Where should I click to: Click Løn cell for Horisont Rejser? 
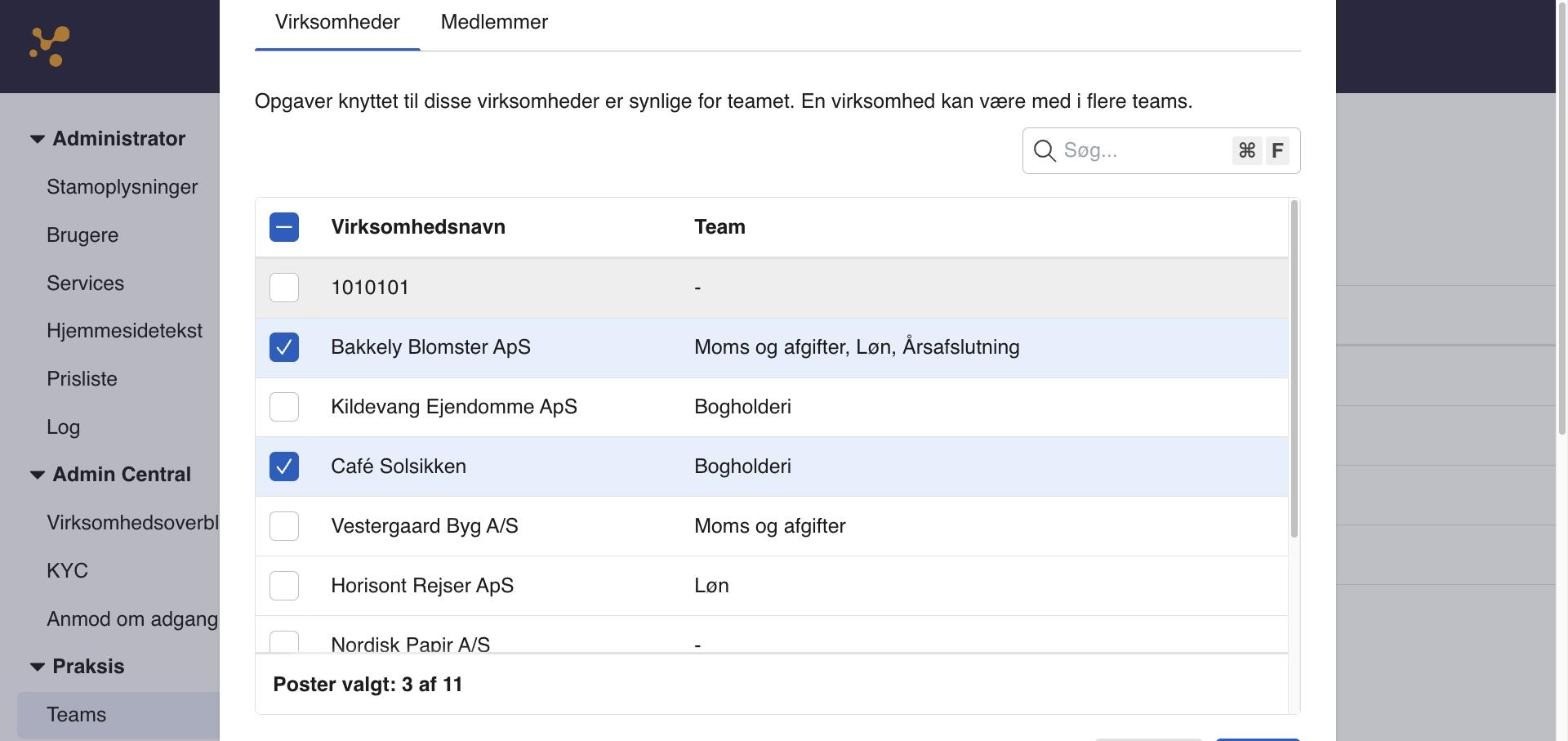(712, 586)
